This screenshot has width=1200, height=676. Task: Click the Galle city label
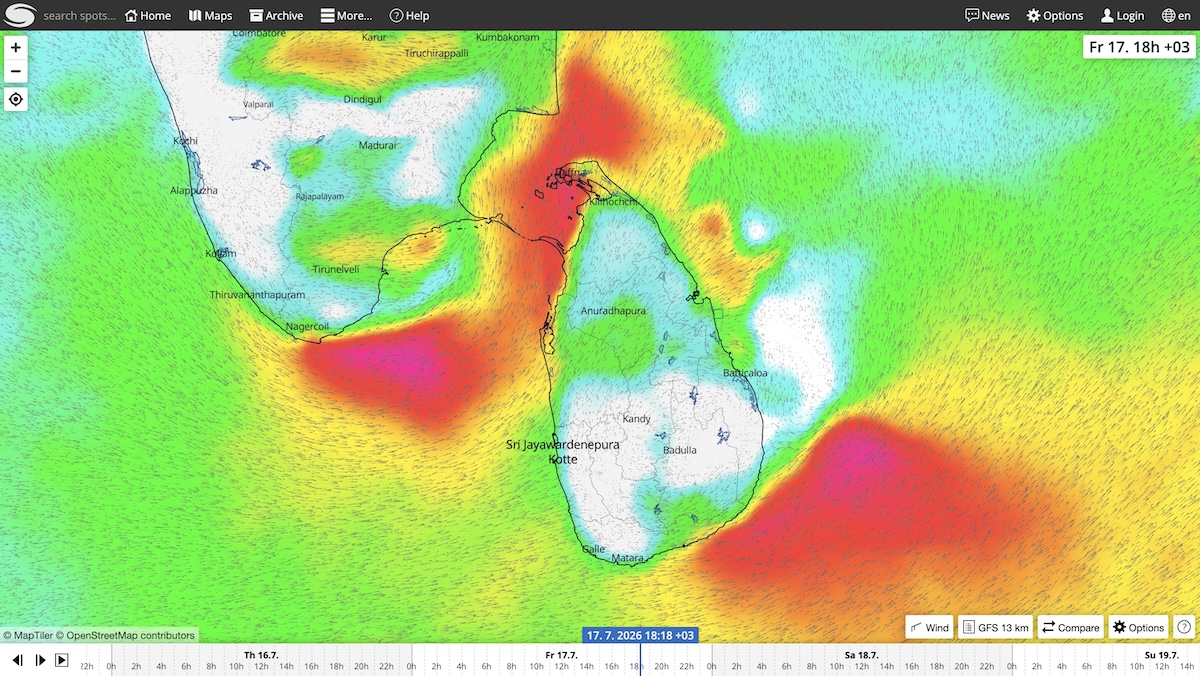(x=593, y=549)
